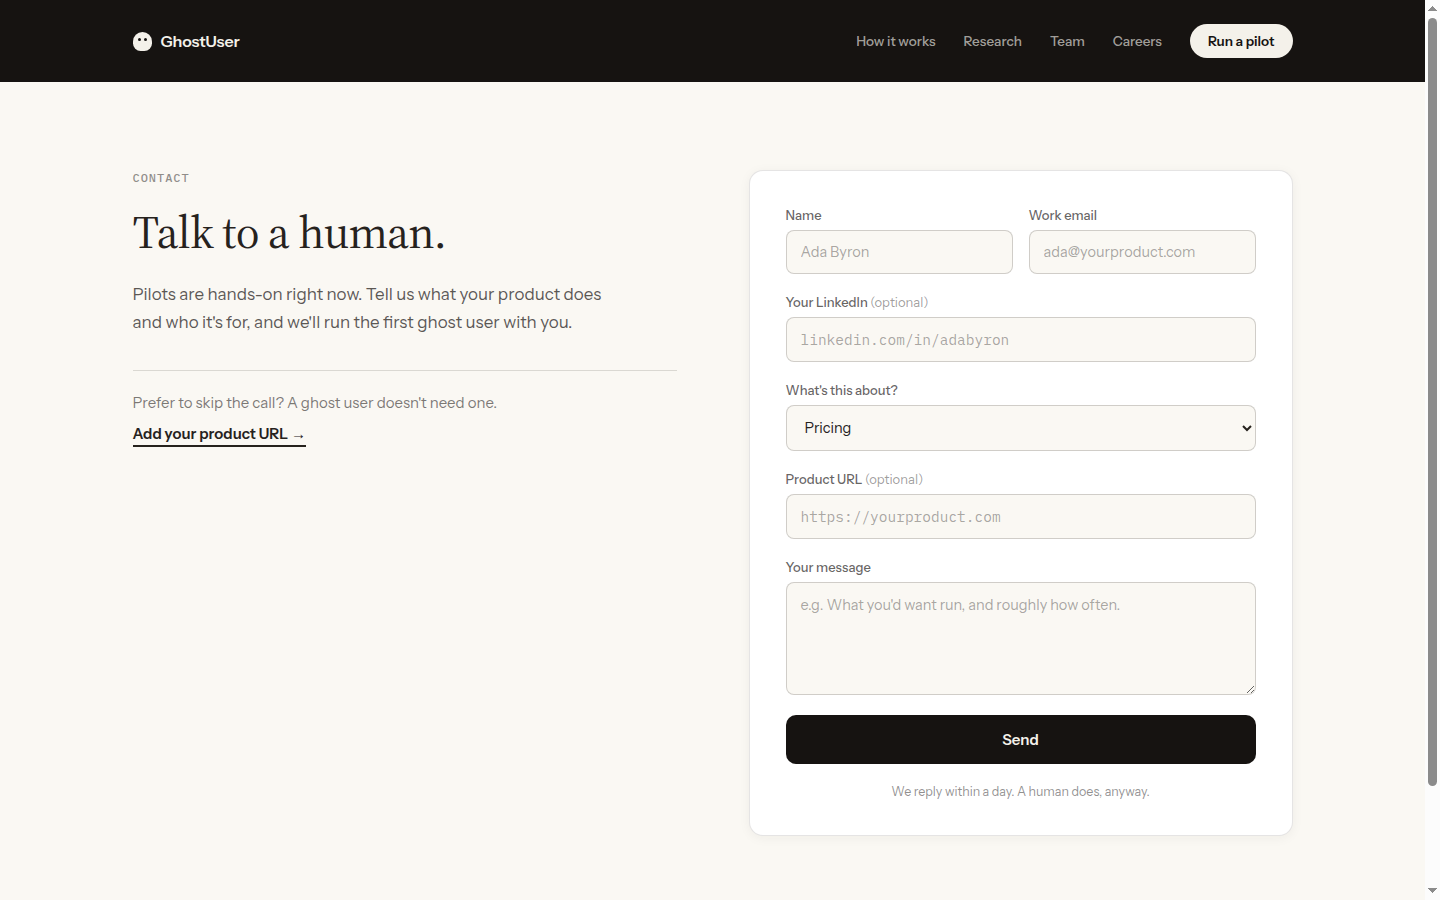Image resolution: width=1440 pixels, height=900 pixels.
Task: Click the "What's this about?" label
Action: tap(841, 390)
